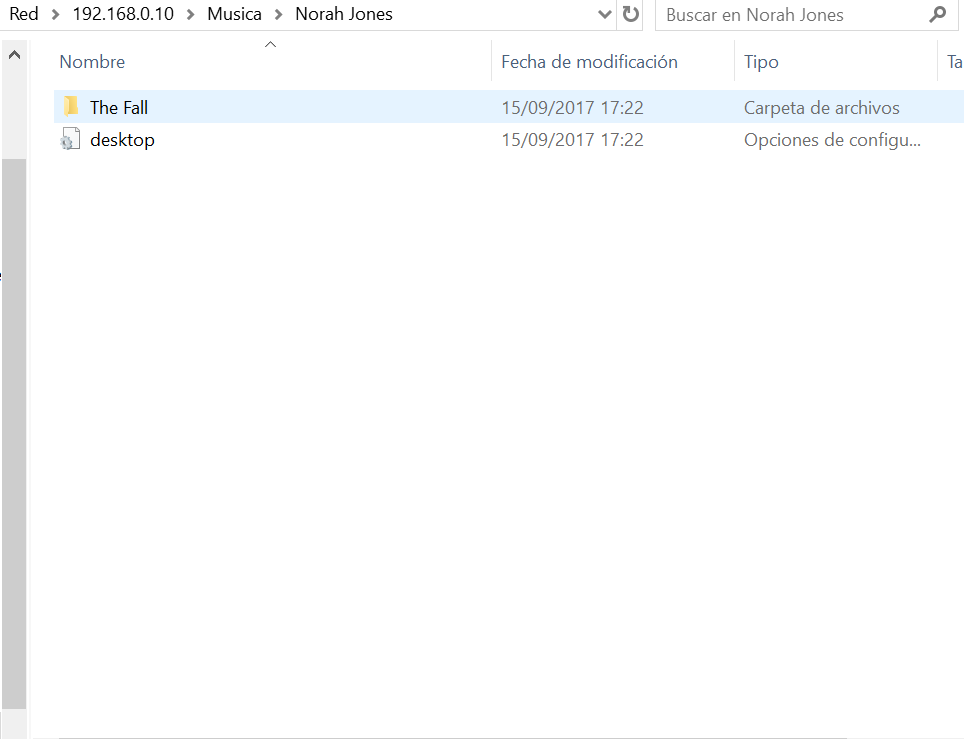Image resolution: width=964 pixels, height=739 pixels.
Task: Select the desktop file name
Action: point(122,140)
